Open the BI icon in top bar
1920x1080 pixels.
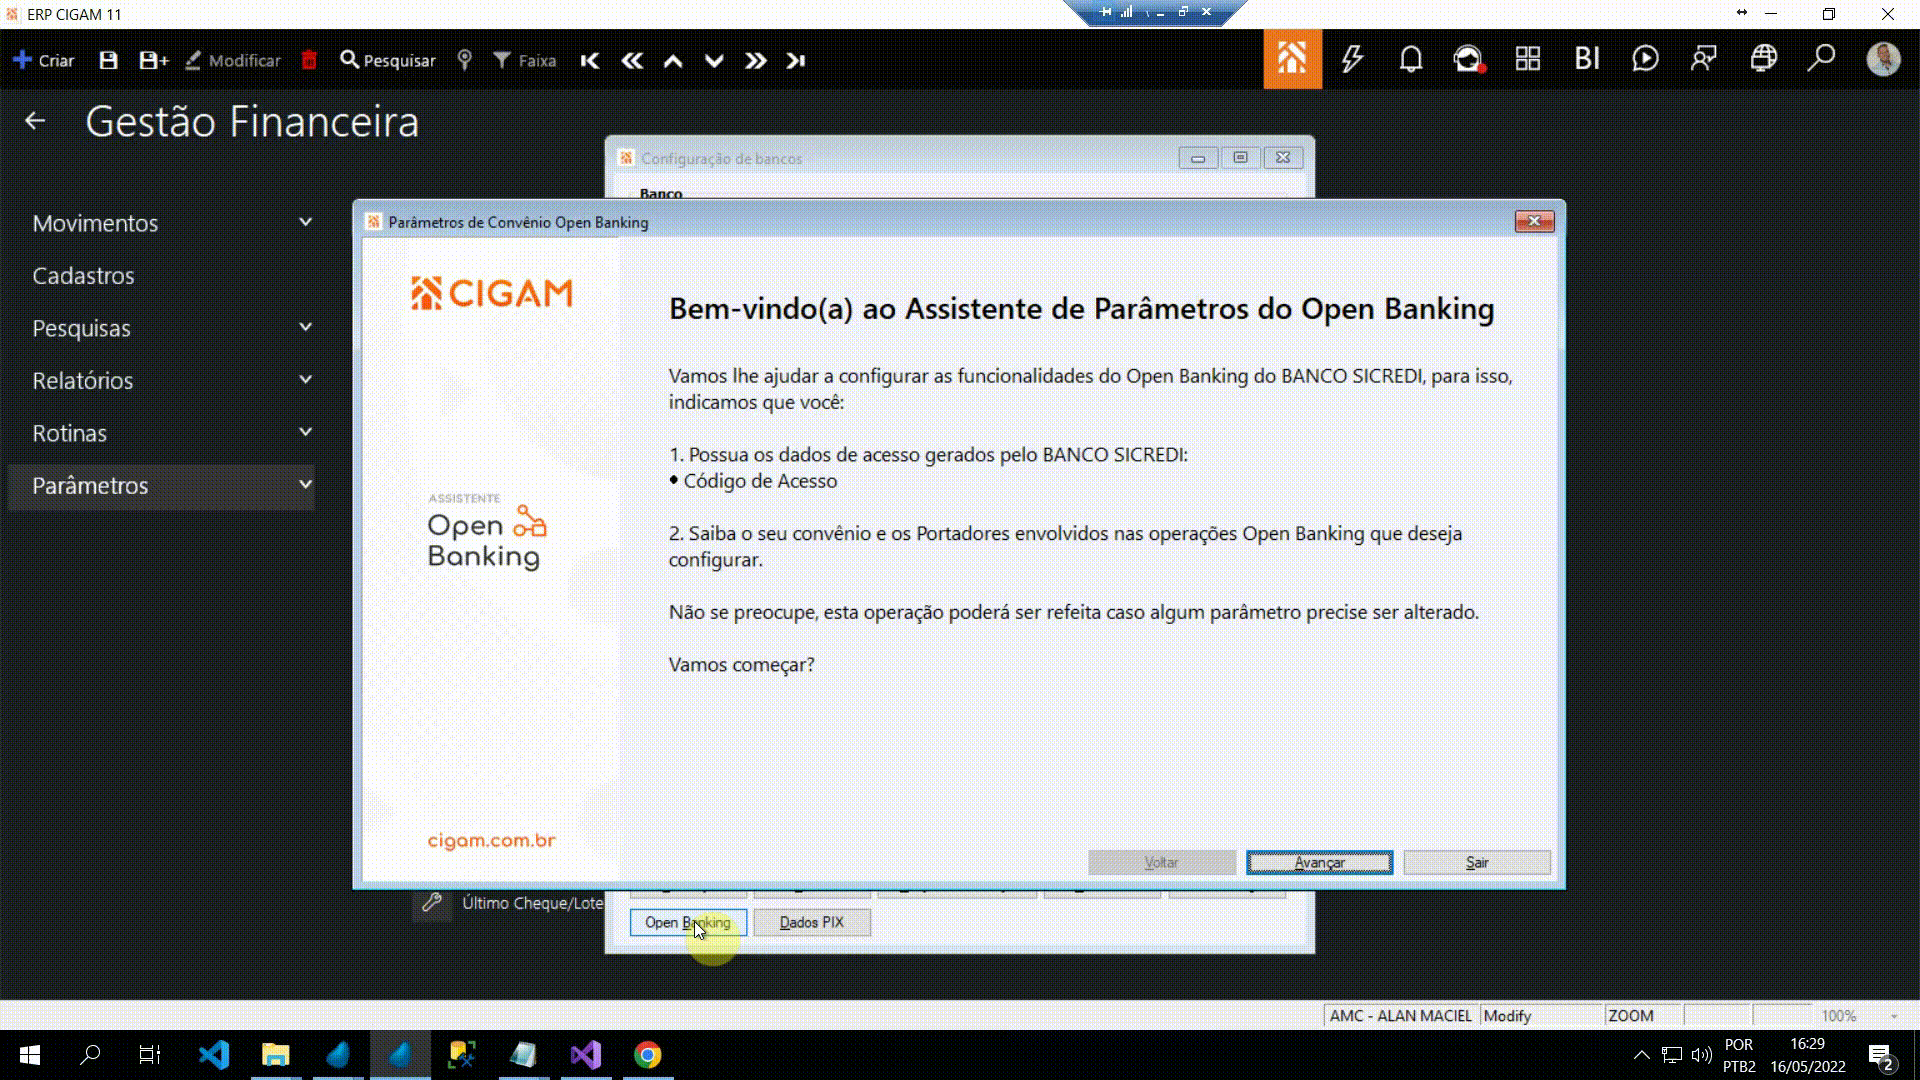tap(1587, 59)
